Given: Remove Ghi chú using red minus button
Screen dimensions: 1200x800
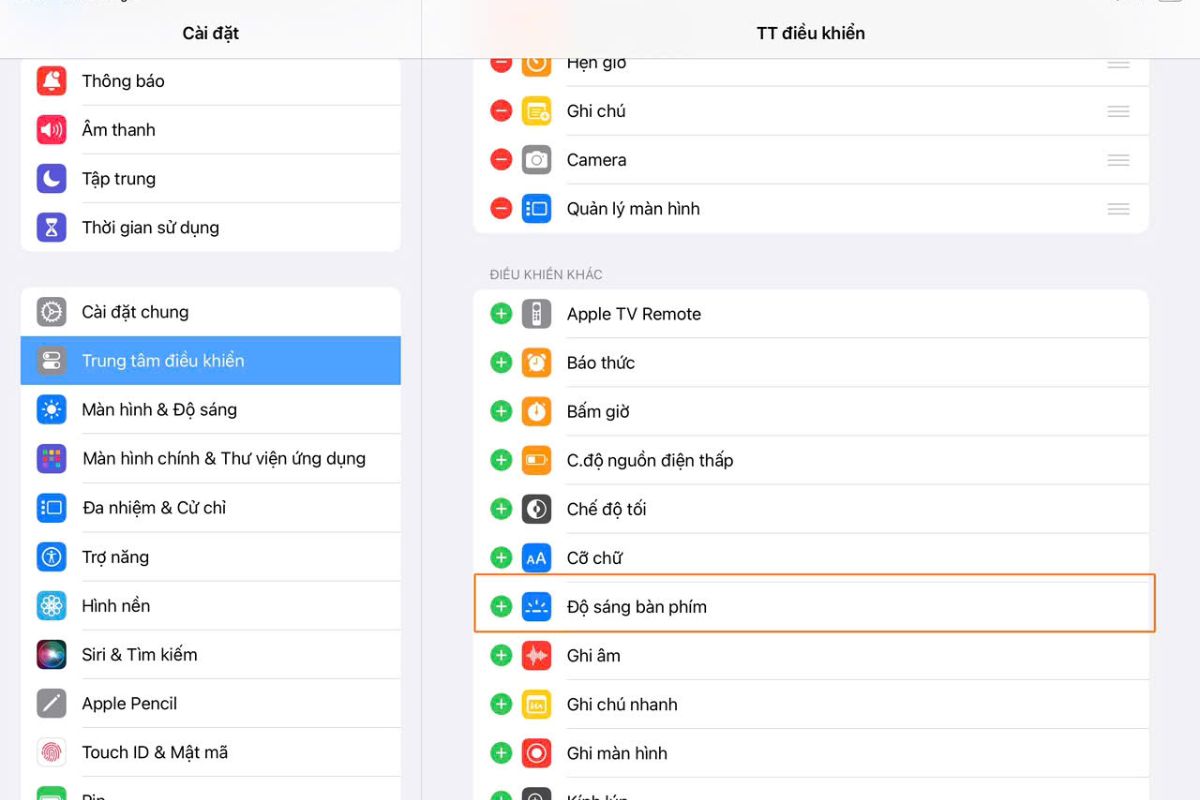Looking at the screenshot, I should (x=501, y=111).
